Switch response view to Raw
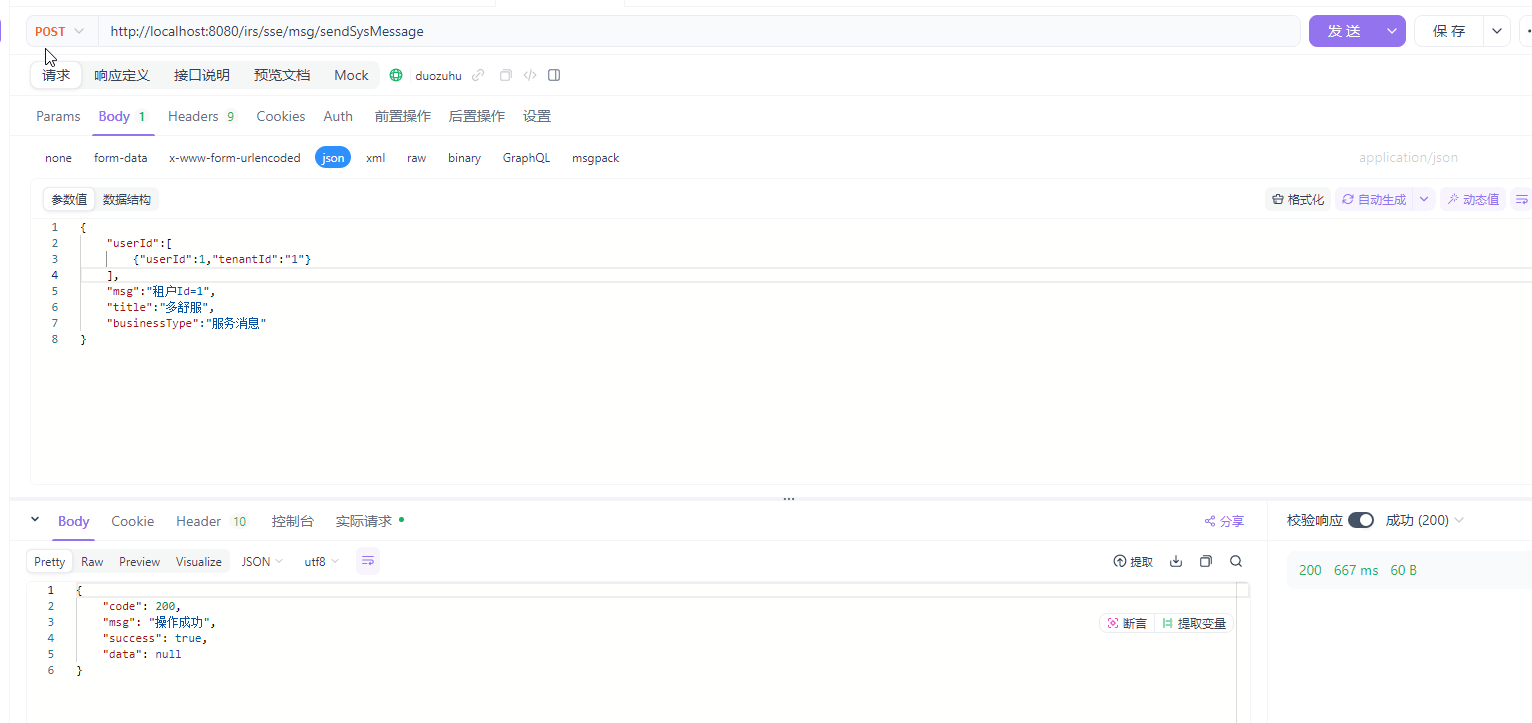The height and width of the screenshot is (723, 1532). click(x=92, y=562)
